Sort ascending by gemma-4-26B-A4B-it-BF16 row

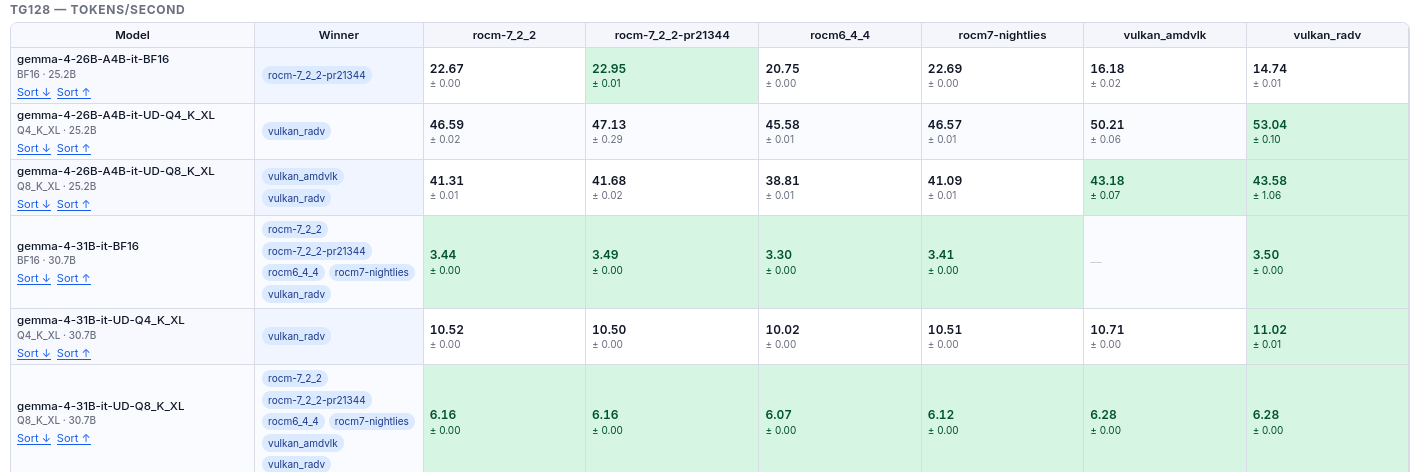pyautogui.click(x=74, y=92)
